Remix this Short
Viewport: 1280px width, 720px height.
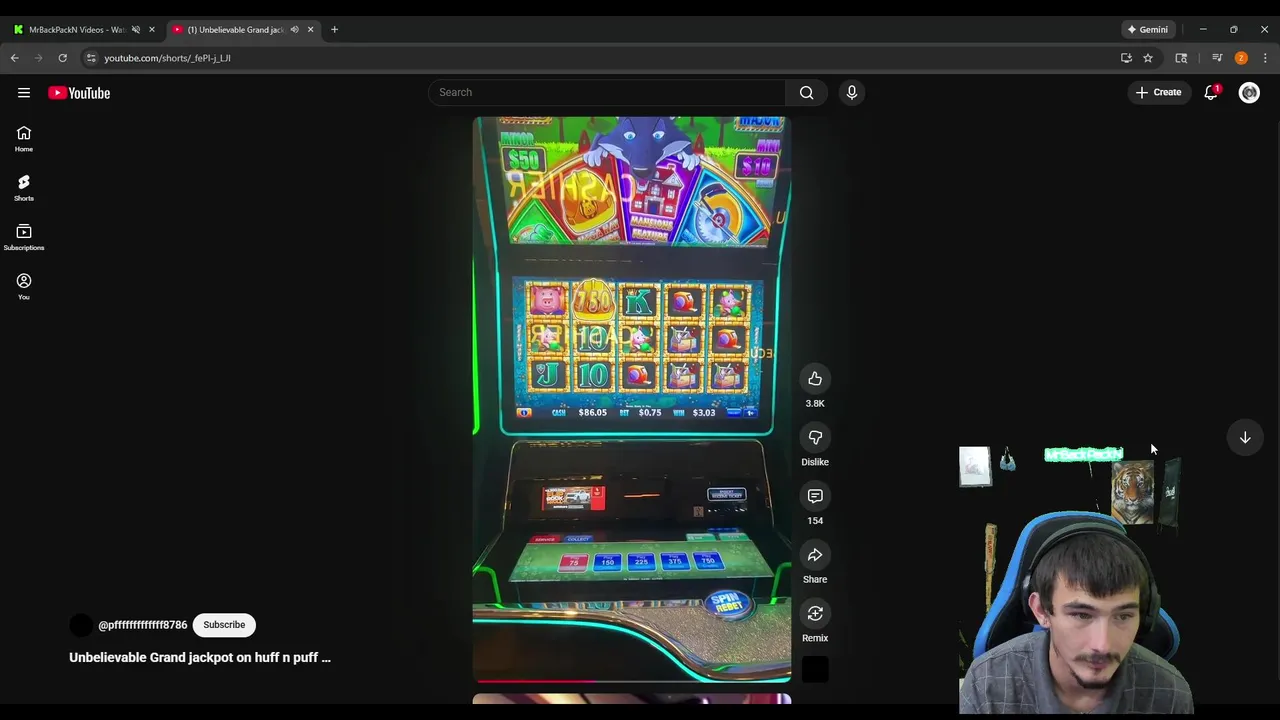815,613
